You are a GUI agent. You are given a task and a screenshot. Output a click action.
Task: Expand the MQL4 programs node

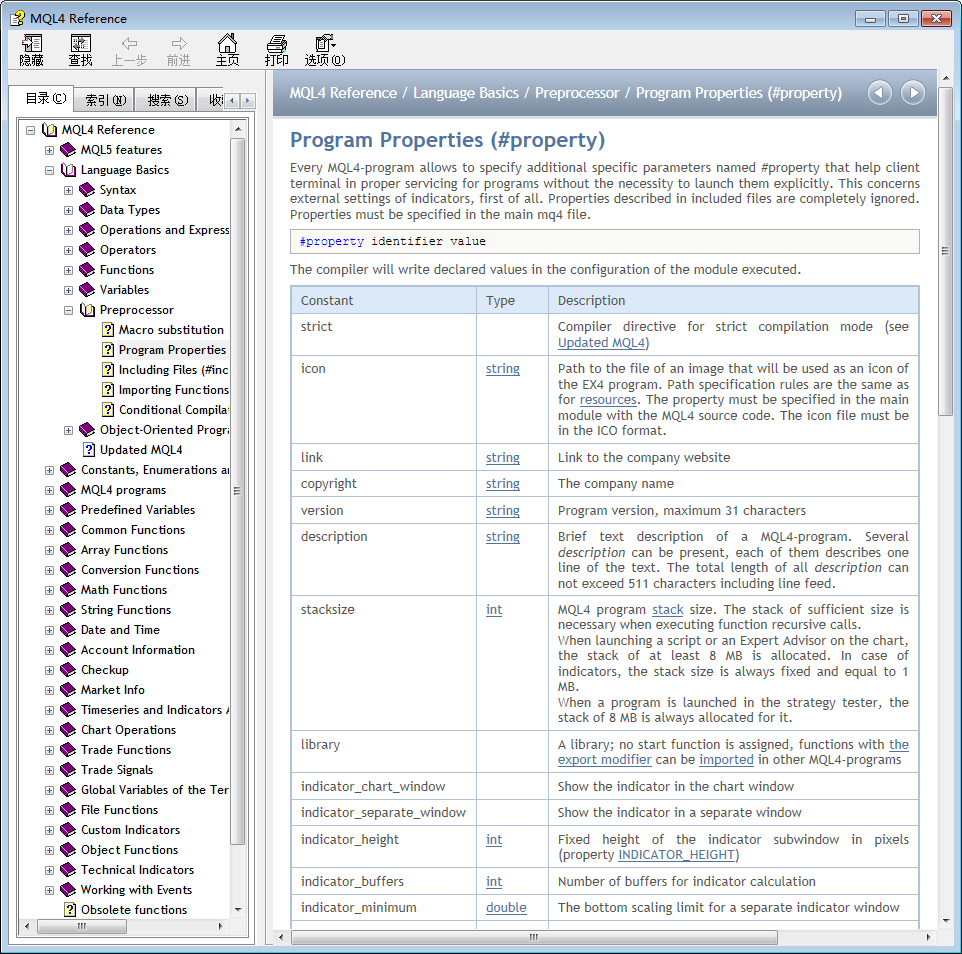50,490
